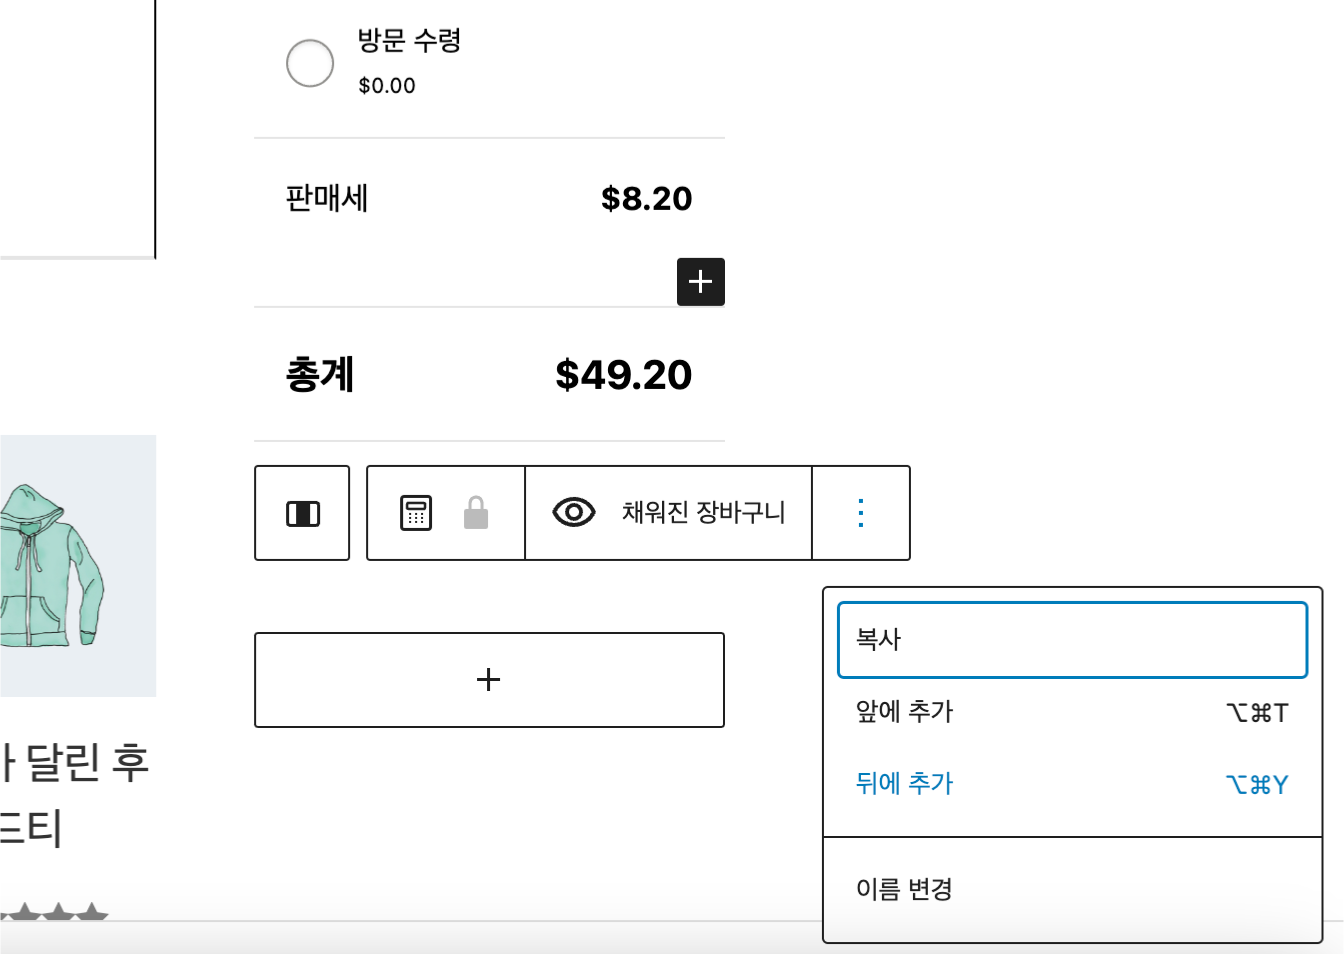1344x954 pixels.
Task: Click the $8.20 tax amount
Action: [x=647, y=198]
